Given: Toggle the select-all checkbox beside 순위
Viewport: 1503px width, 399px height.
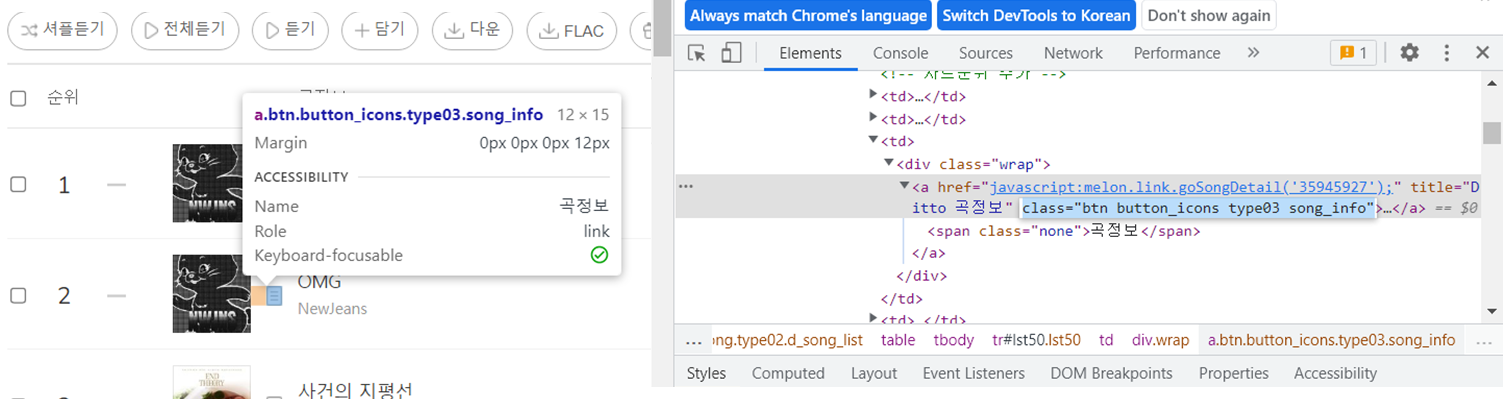Looking at the screenshot, I should (x=18, y=98).
